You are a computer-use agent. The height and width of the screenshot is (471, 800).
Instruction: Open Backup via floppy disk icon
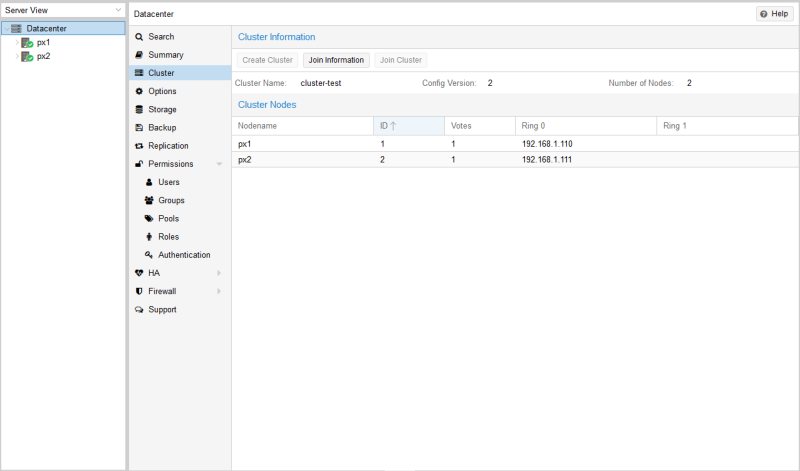[x=140, y=128]
